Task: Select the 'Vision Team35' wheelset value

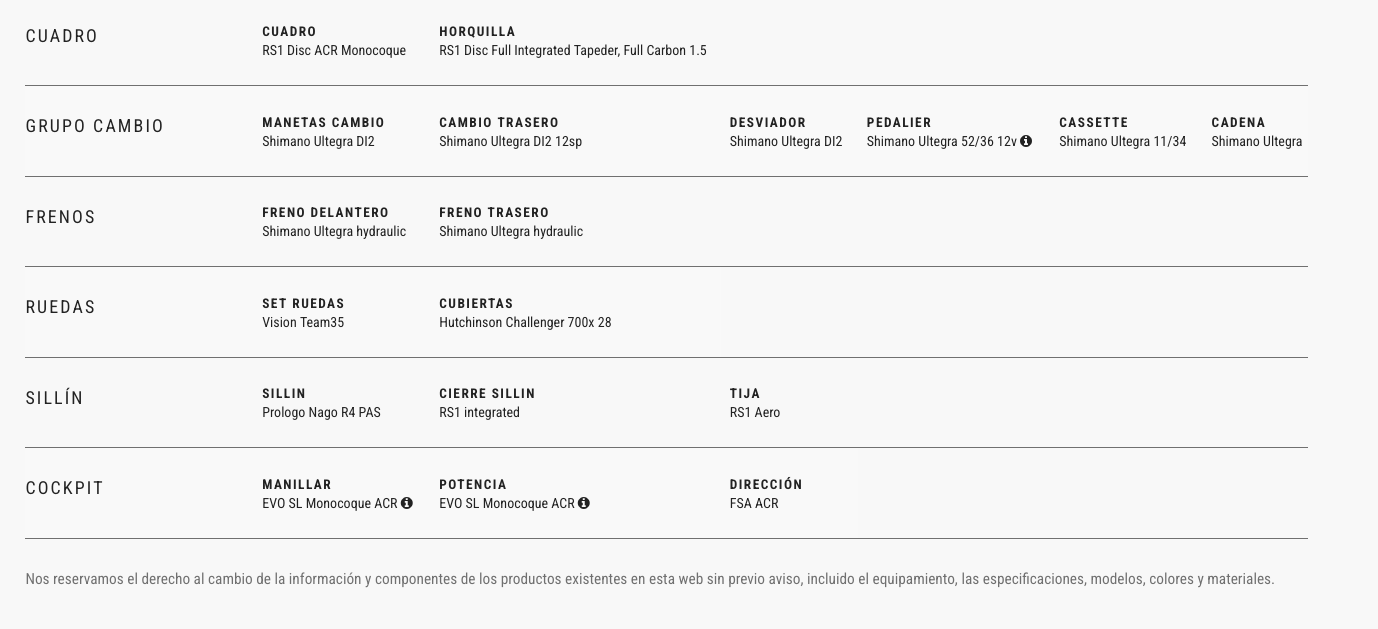Action: click(x=303, y=323)
